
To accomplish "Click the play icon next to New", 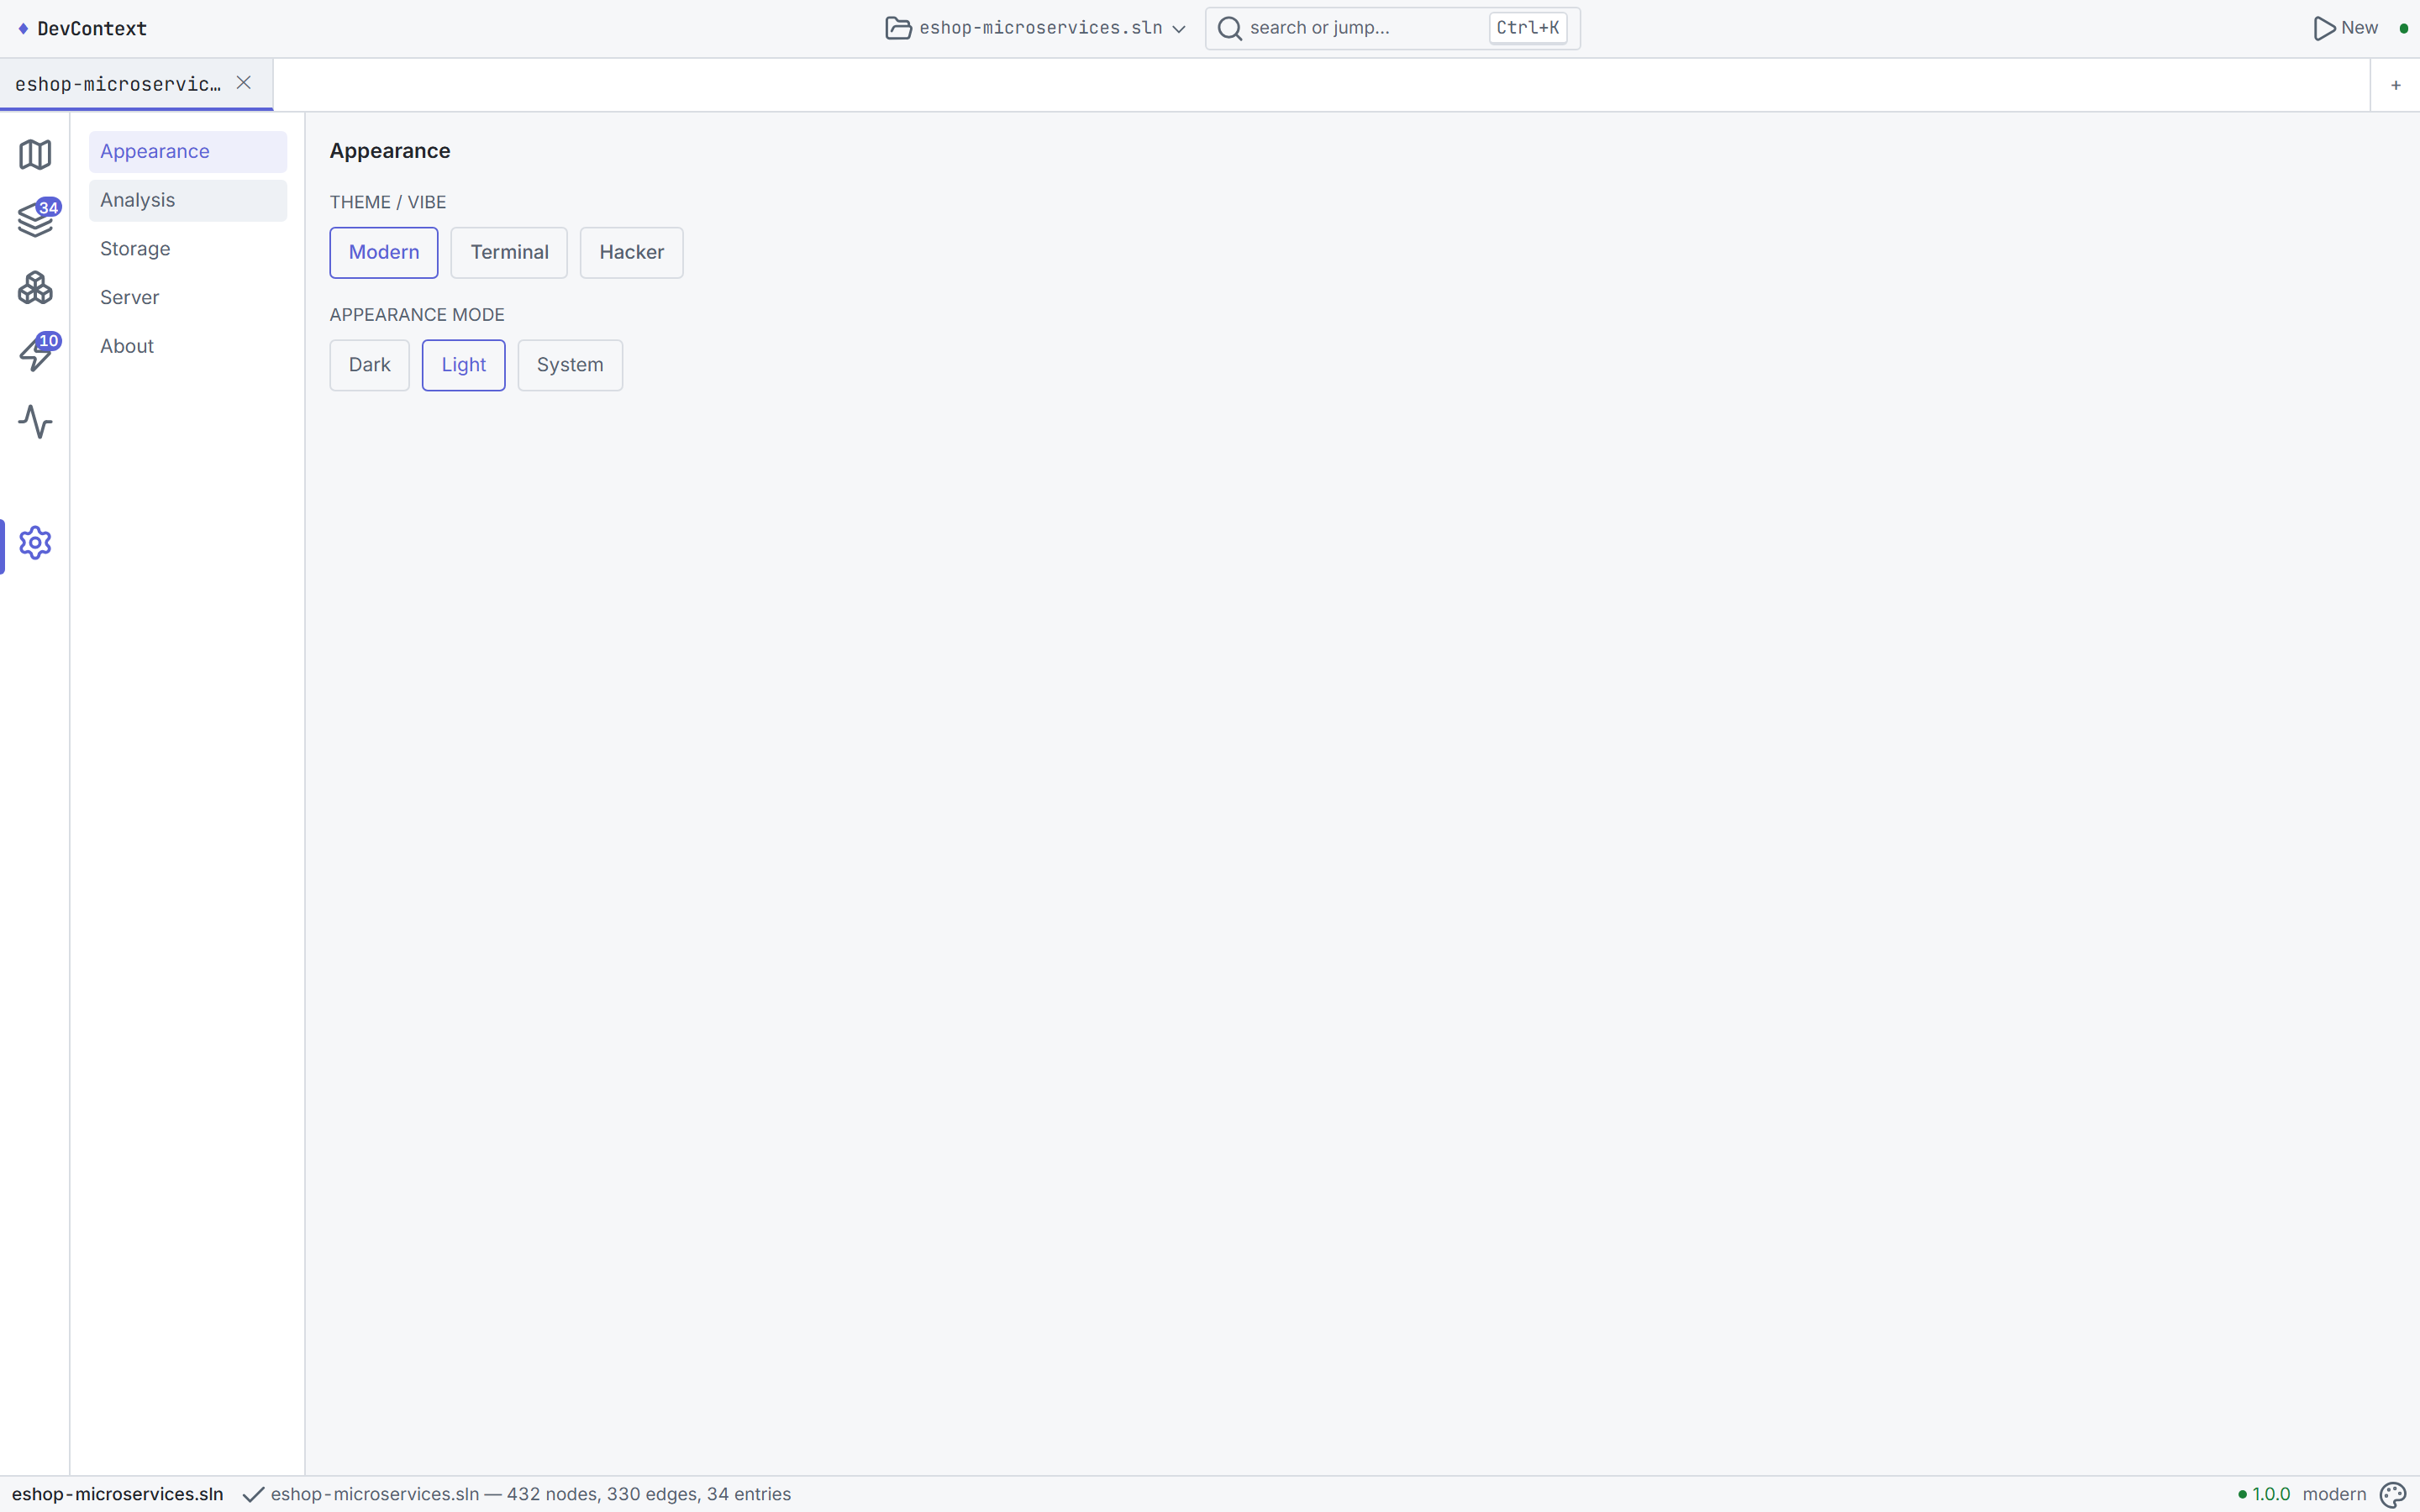I will [x=2324, y=28].
